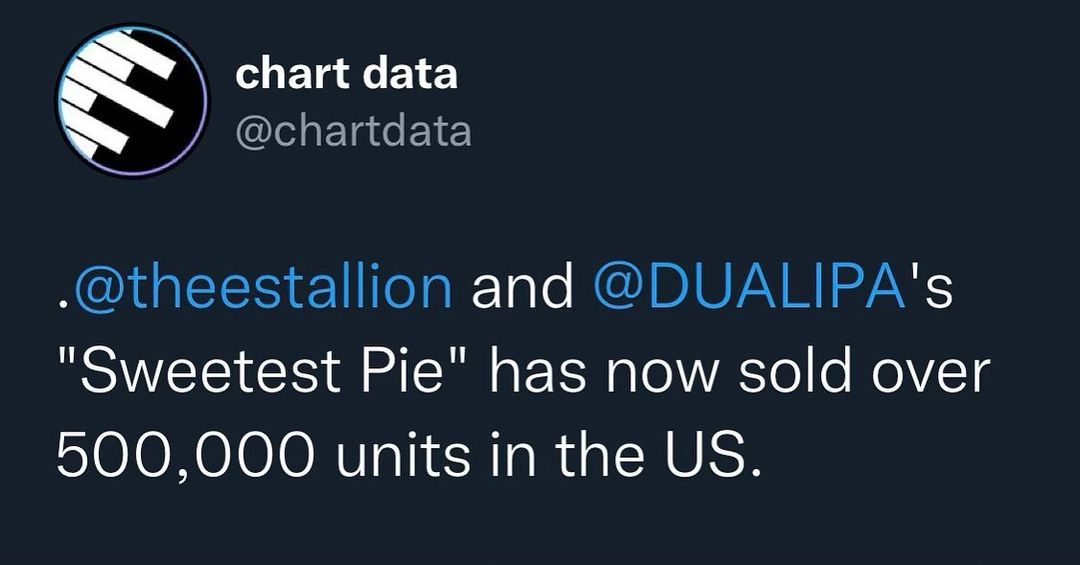Open the "chart data" display name

click(346, 75)
